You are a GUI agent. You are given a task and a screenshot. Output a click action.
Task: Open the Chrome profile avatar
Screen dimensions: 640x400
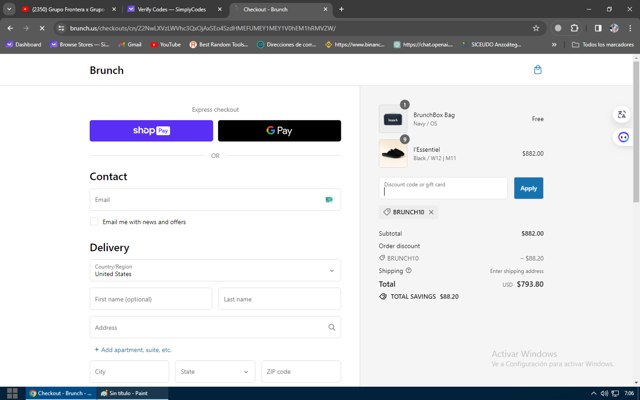click(614, 28)
